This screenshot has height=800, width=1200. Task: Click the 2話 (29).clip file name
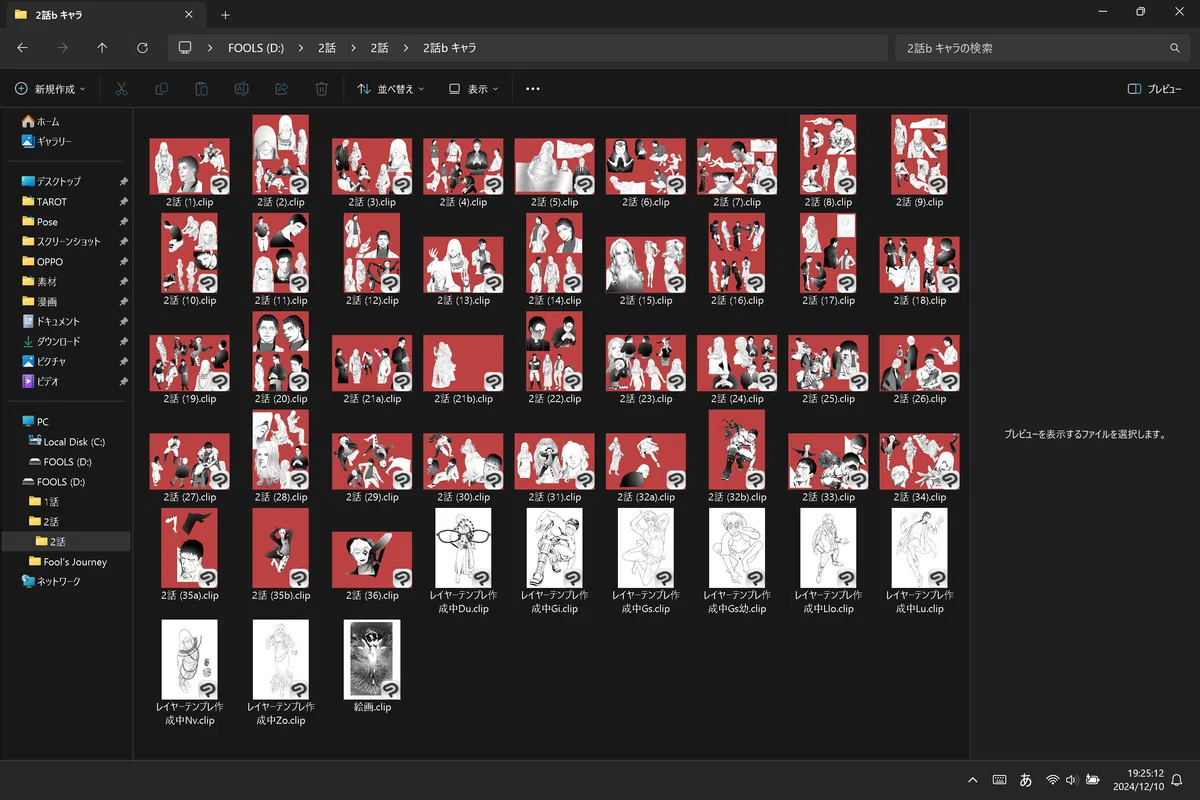372,497
